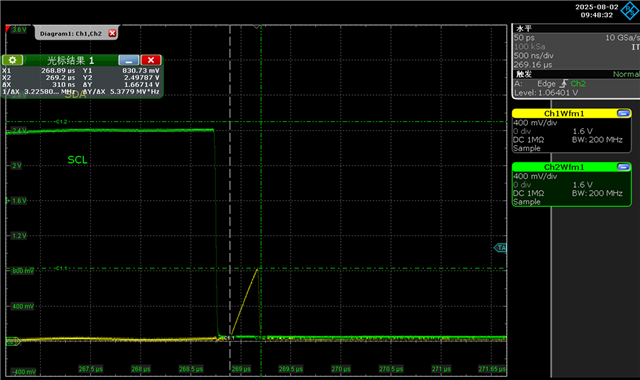Select trigger level 1.06401 V field
This screenshot has width=640, height=380.
[x=546, y=93]
